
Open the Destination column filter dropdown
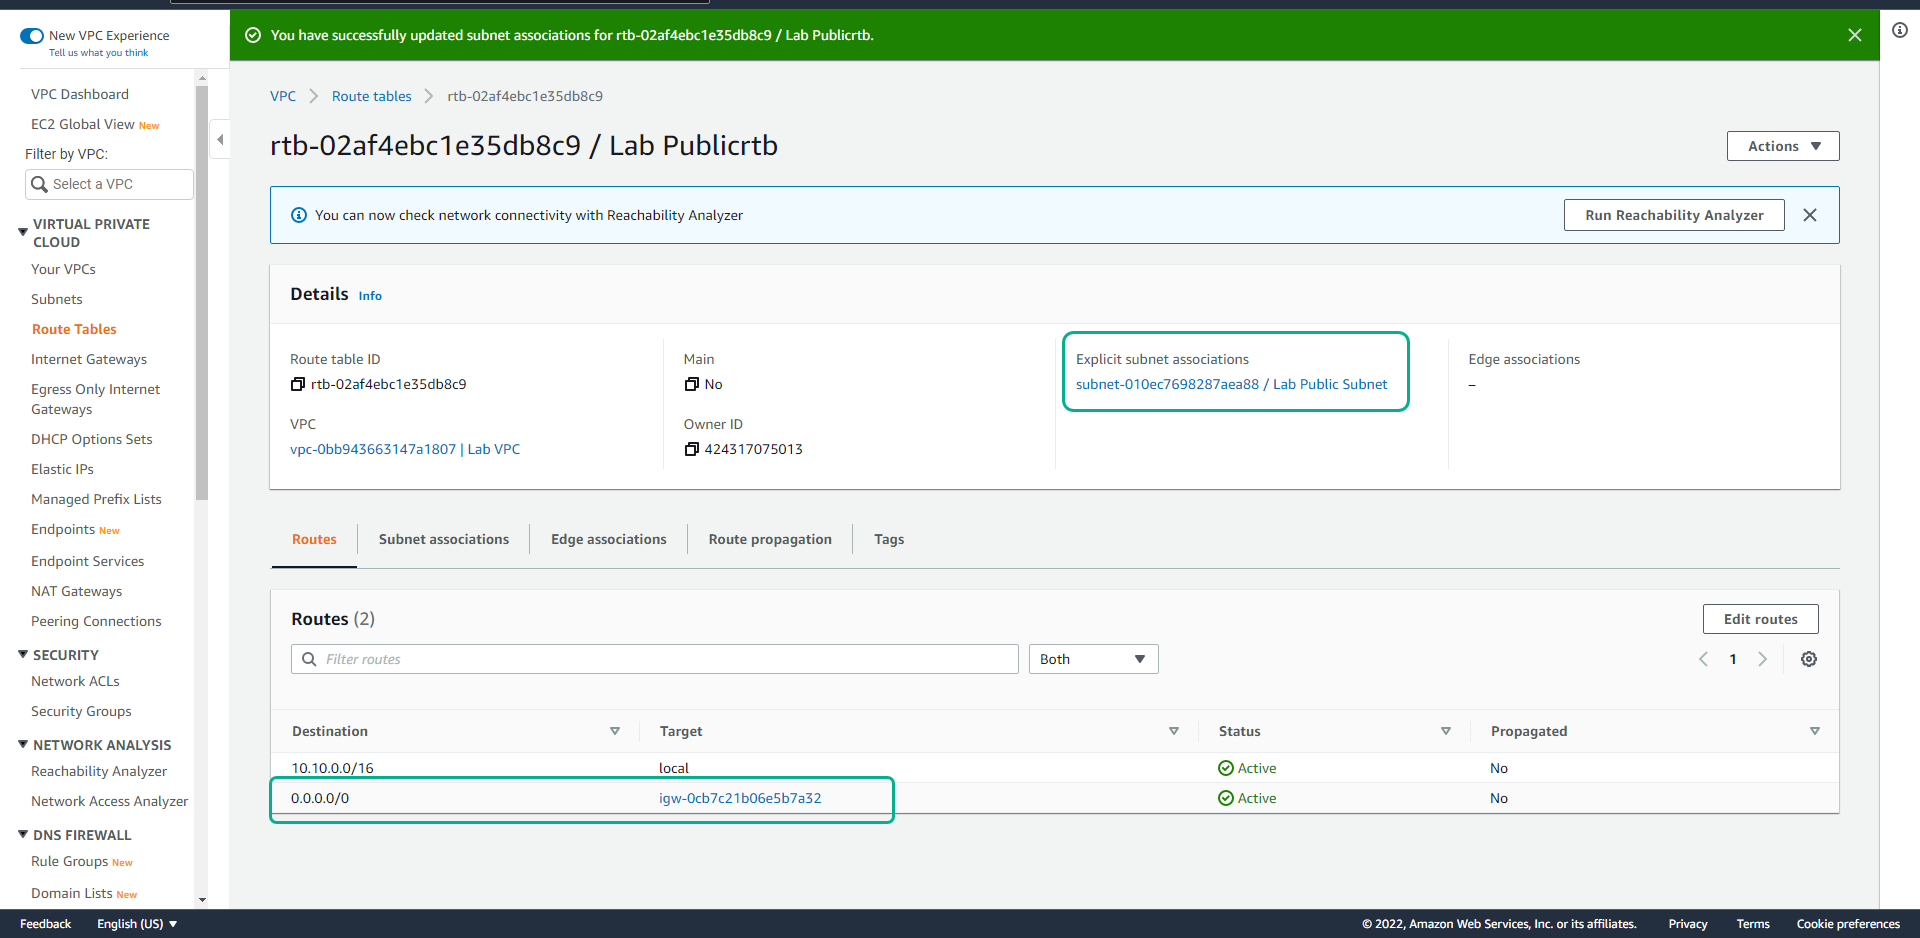pos(616,731)
